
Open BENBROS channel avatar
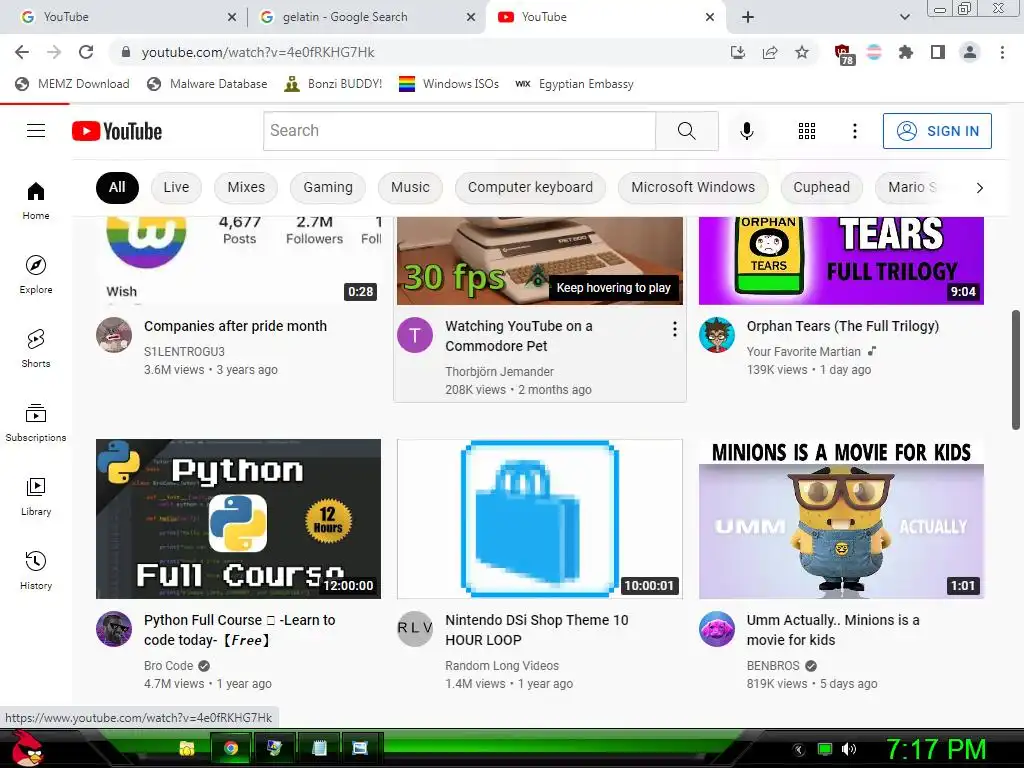(716, 629)
